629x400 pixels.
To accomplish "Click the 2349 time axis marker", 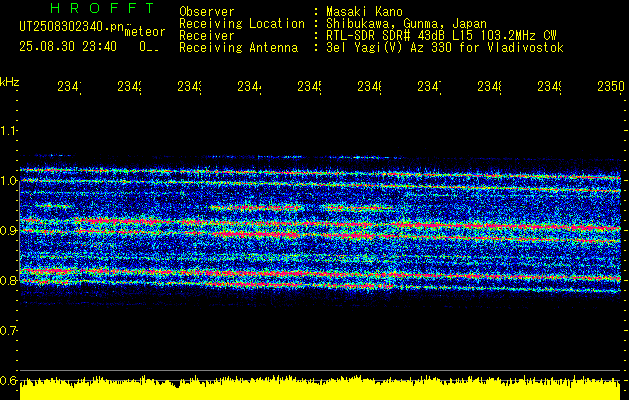I will [550, 86].
